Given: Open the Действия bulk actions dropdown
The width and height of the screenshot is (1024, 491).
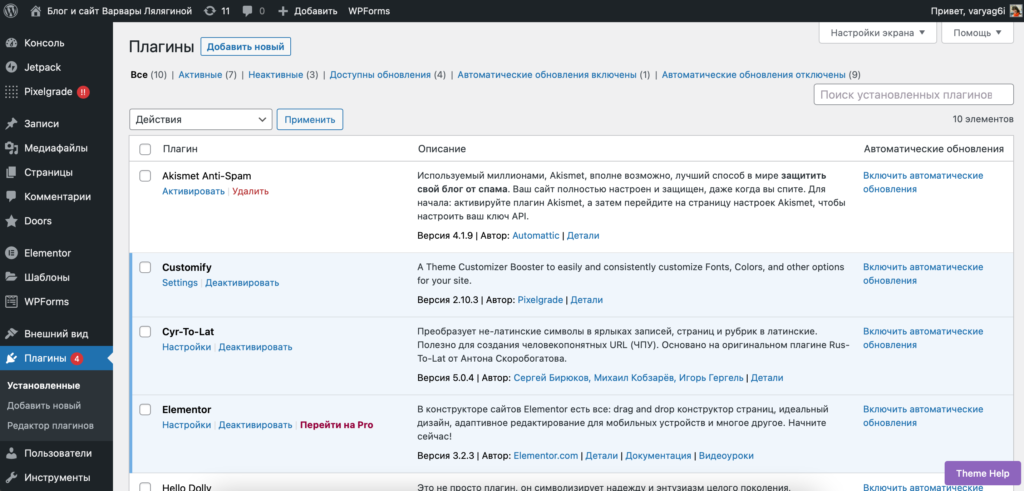Looking at the screenshot, I should click(200, 119).
